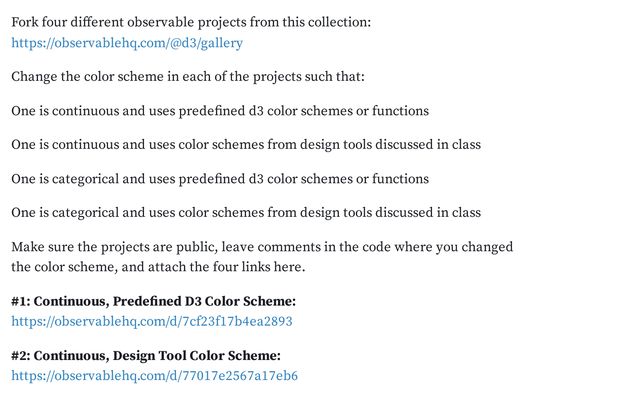Click the continuous design tools requirement line
The width and height of the screenshot is (640, 400).
click(246, 145)
